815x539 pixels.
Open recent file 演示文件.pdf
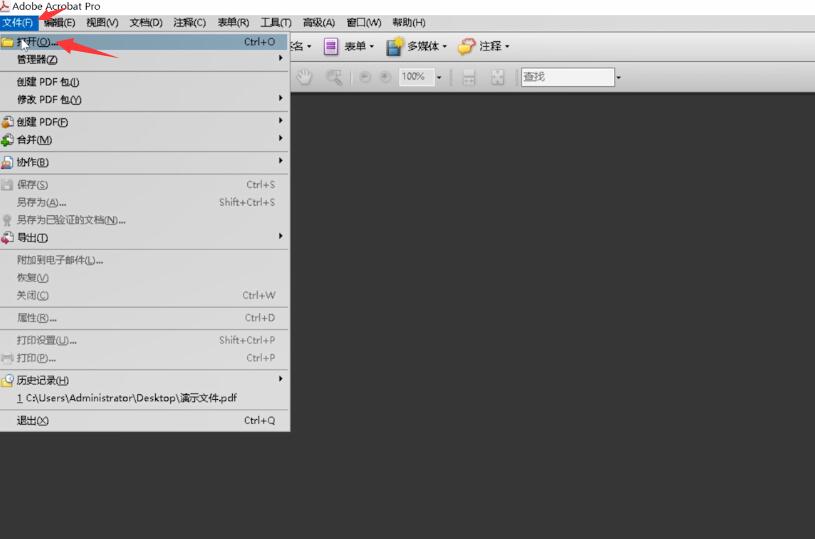[x=144, y=398]
